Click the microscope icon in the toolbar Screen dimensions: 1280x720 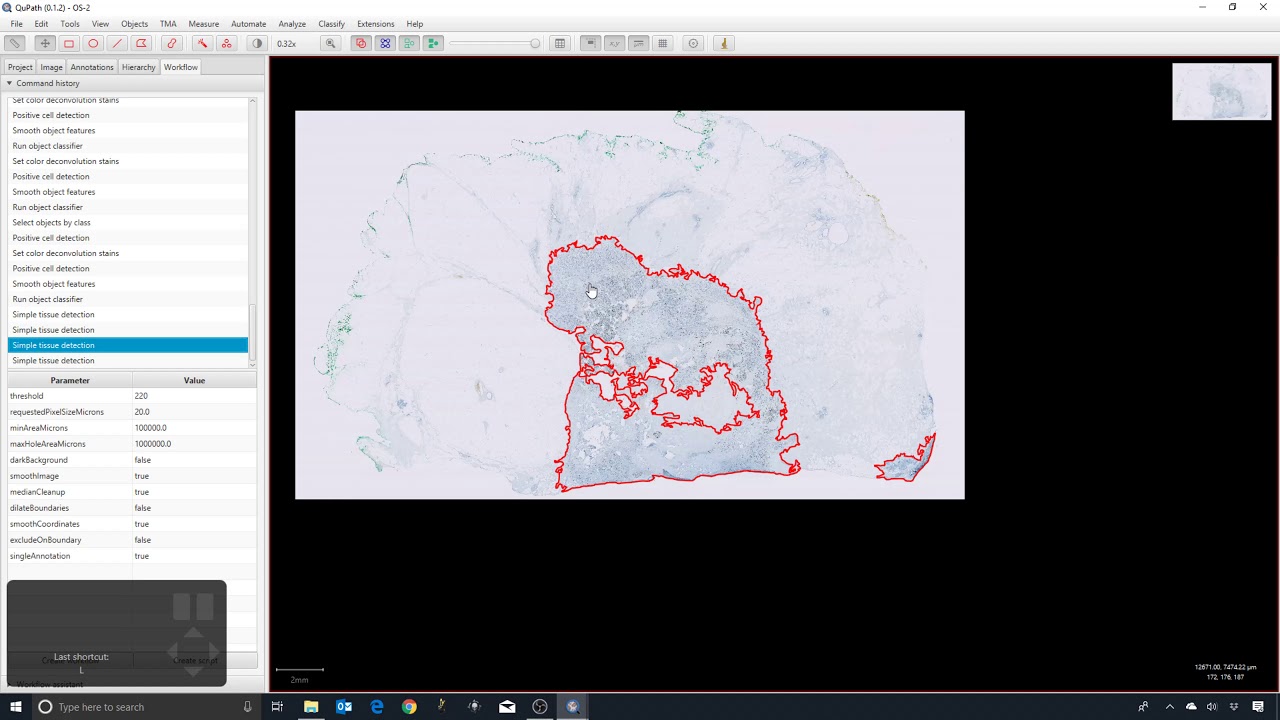click(724, 43)
